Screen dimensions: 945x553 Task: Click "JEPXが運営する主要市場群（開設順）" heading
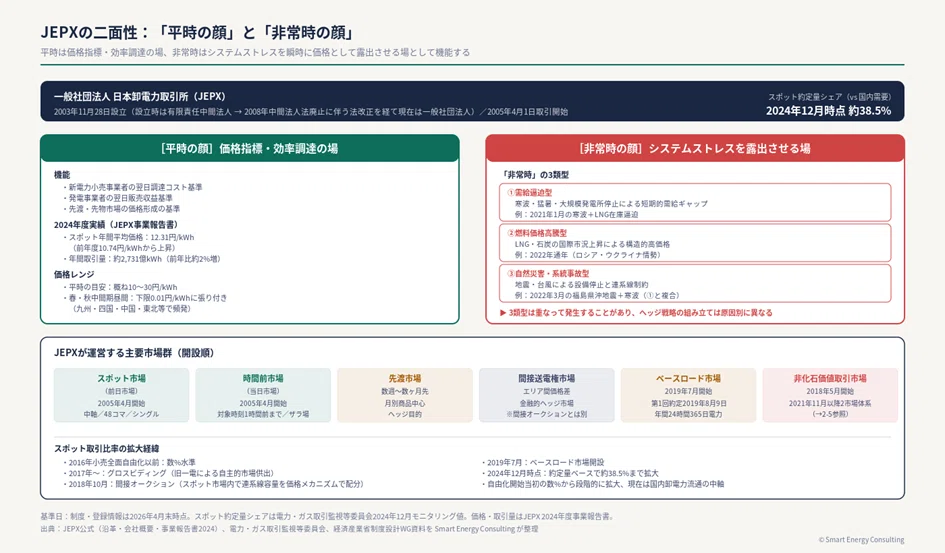point(134,353)
